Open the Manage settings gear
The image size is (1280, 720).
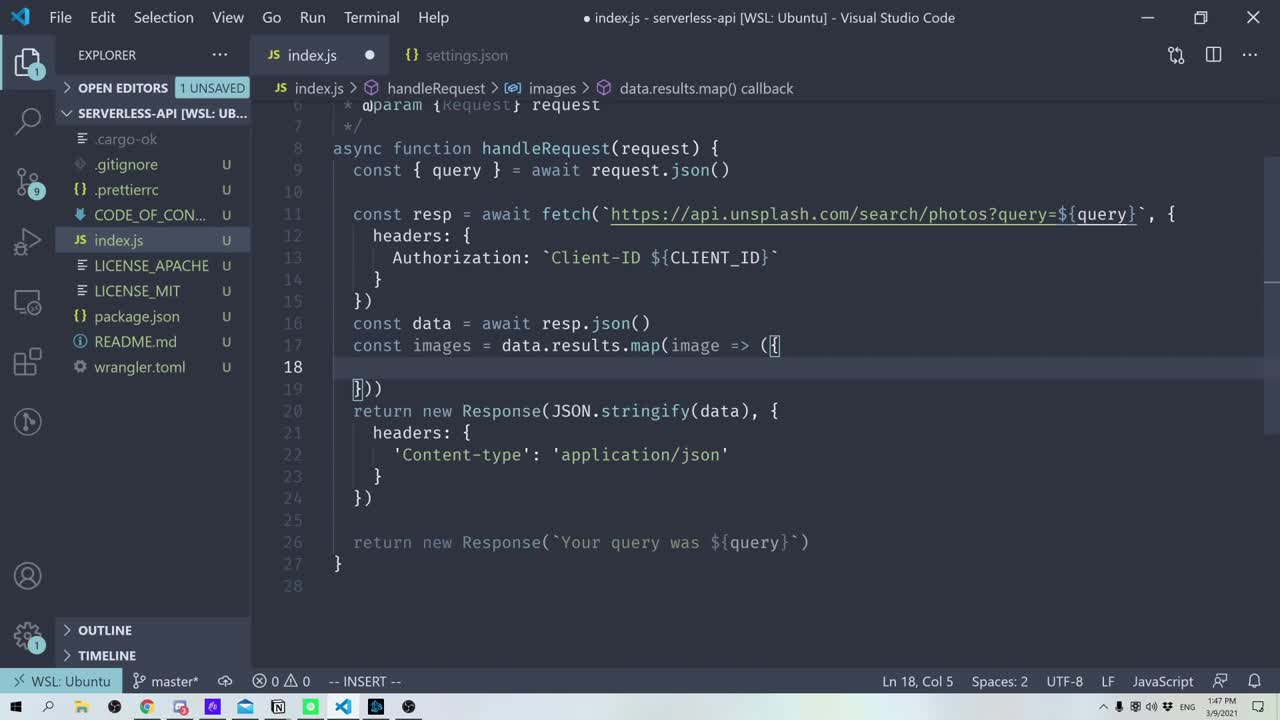click(x=28, y=636)
